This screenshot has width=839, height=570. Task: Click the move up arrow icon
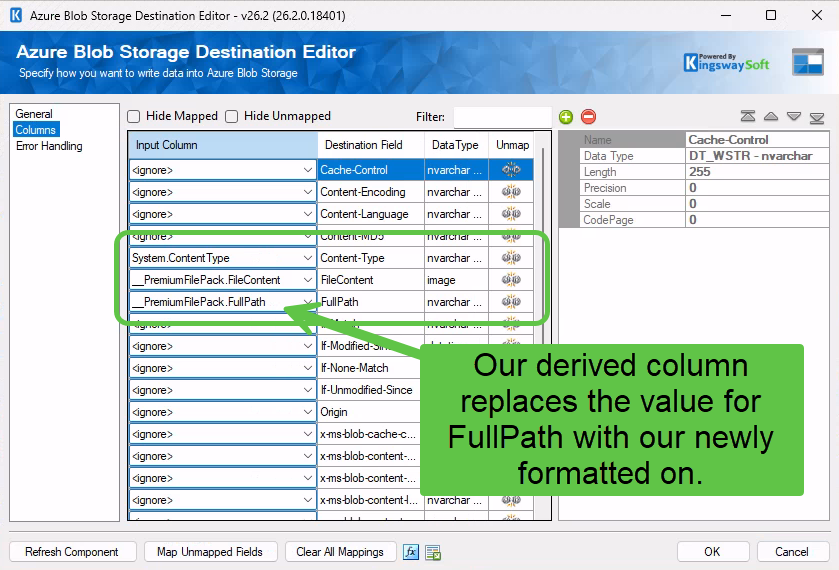tap(771, 116)
